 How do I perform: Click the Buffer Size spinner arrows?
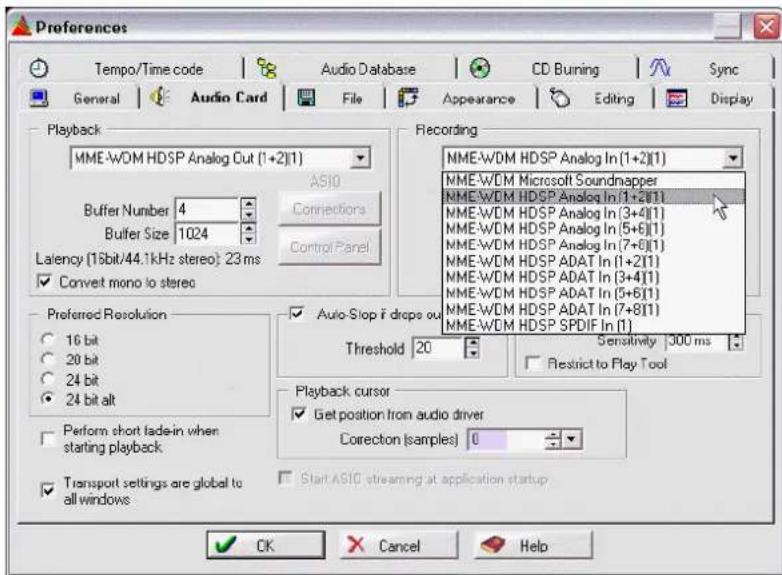[248, 233]
